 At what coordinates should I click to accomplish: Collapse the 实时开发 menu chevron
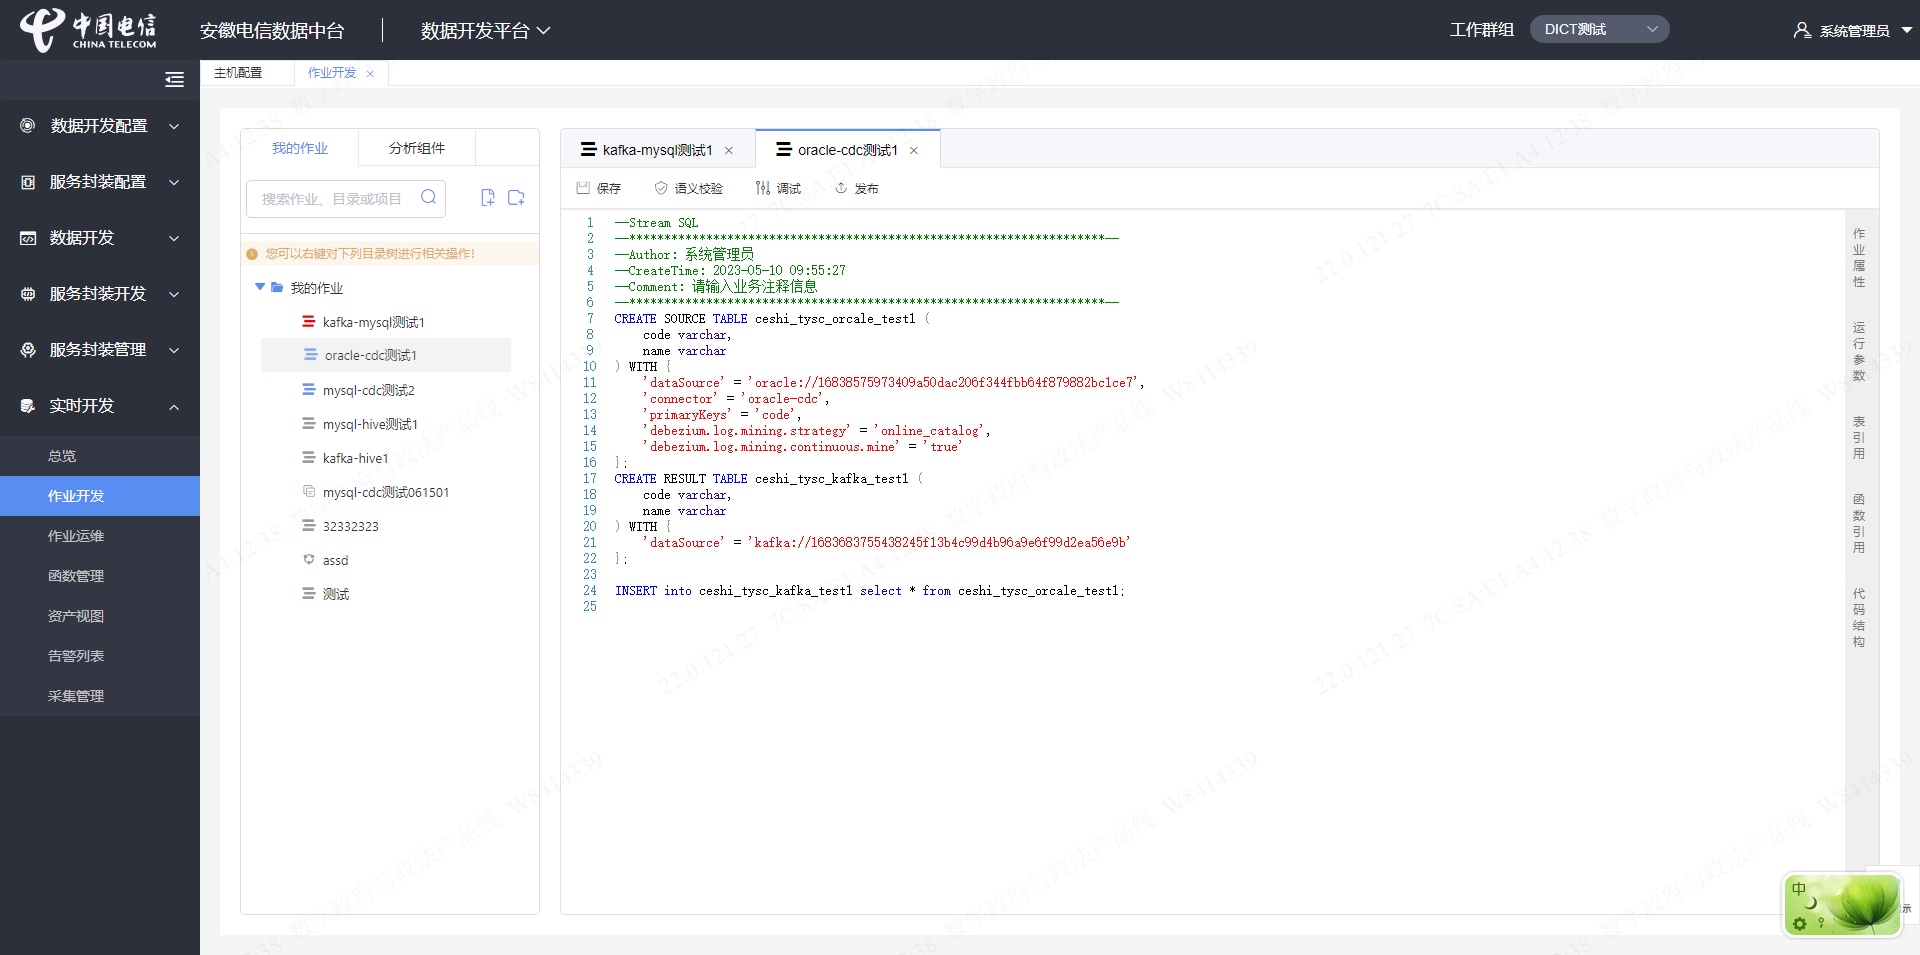pos(174,406)
